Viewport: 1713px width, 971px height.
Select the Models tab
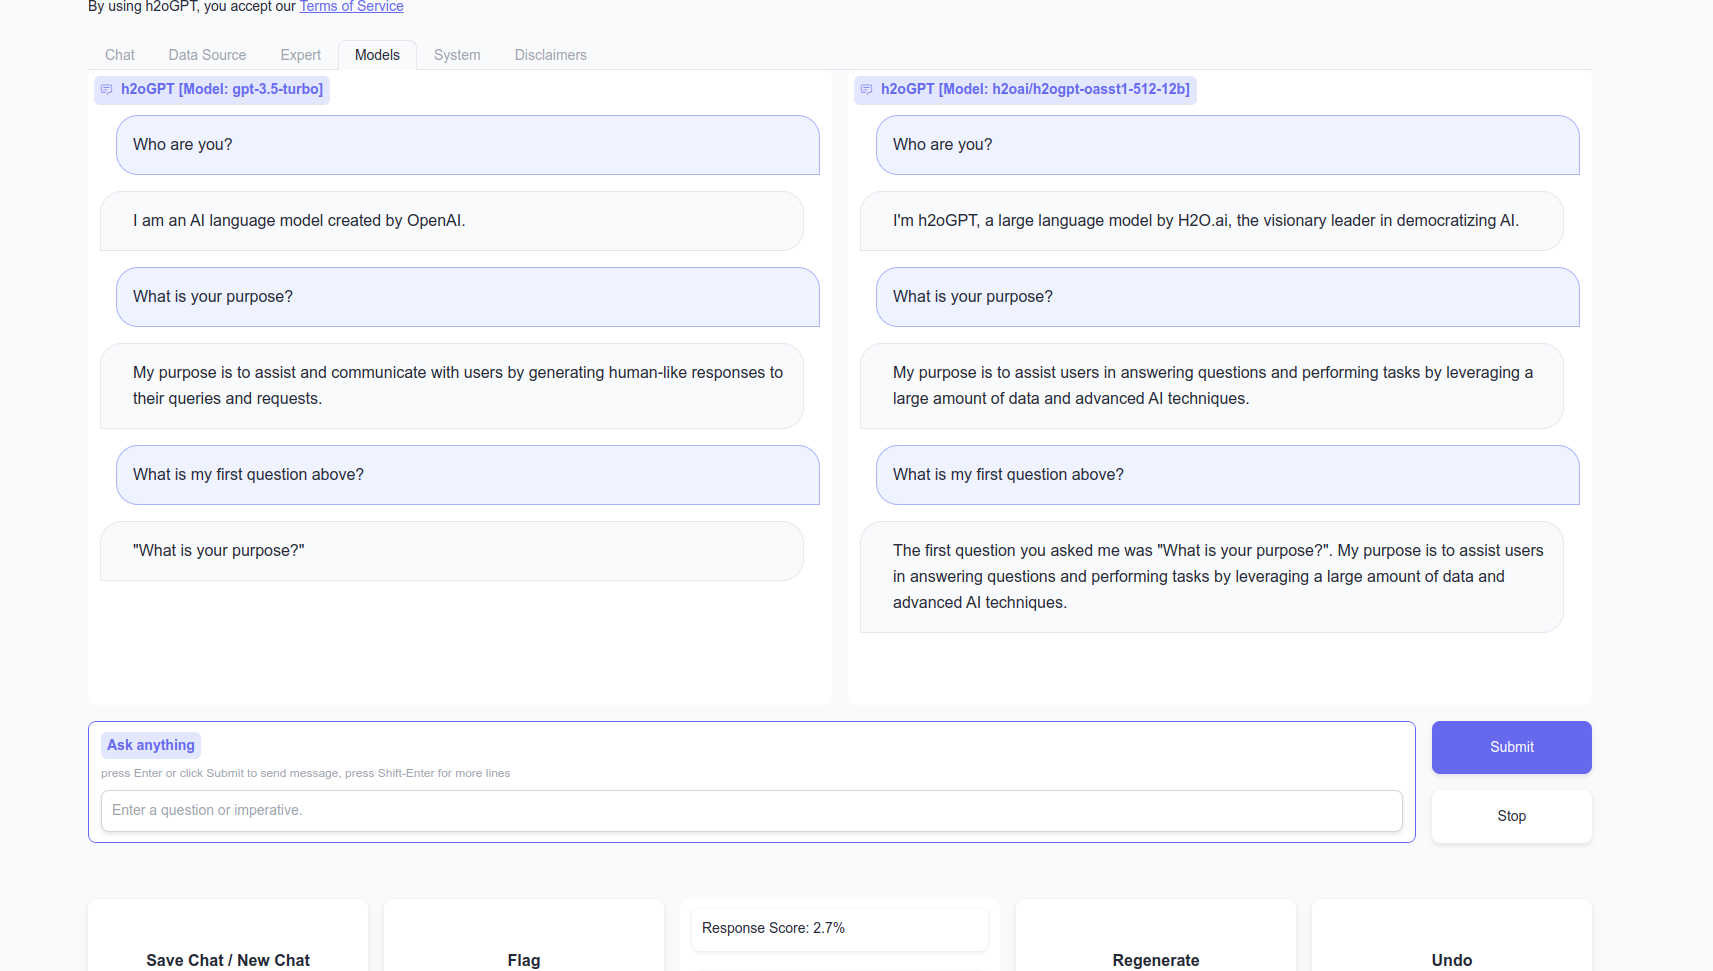click(377, 55)
